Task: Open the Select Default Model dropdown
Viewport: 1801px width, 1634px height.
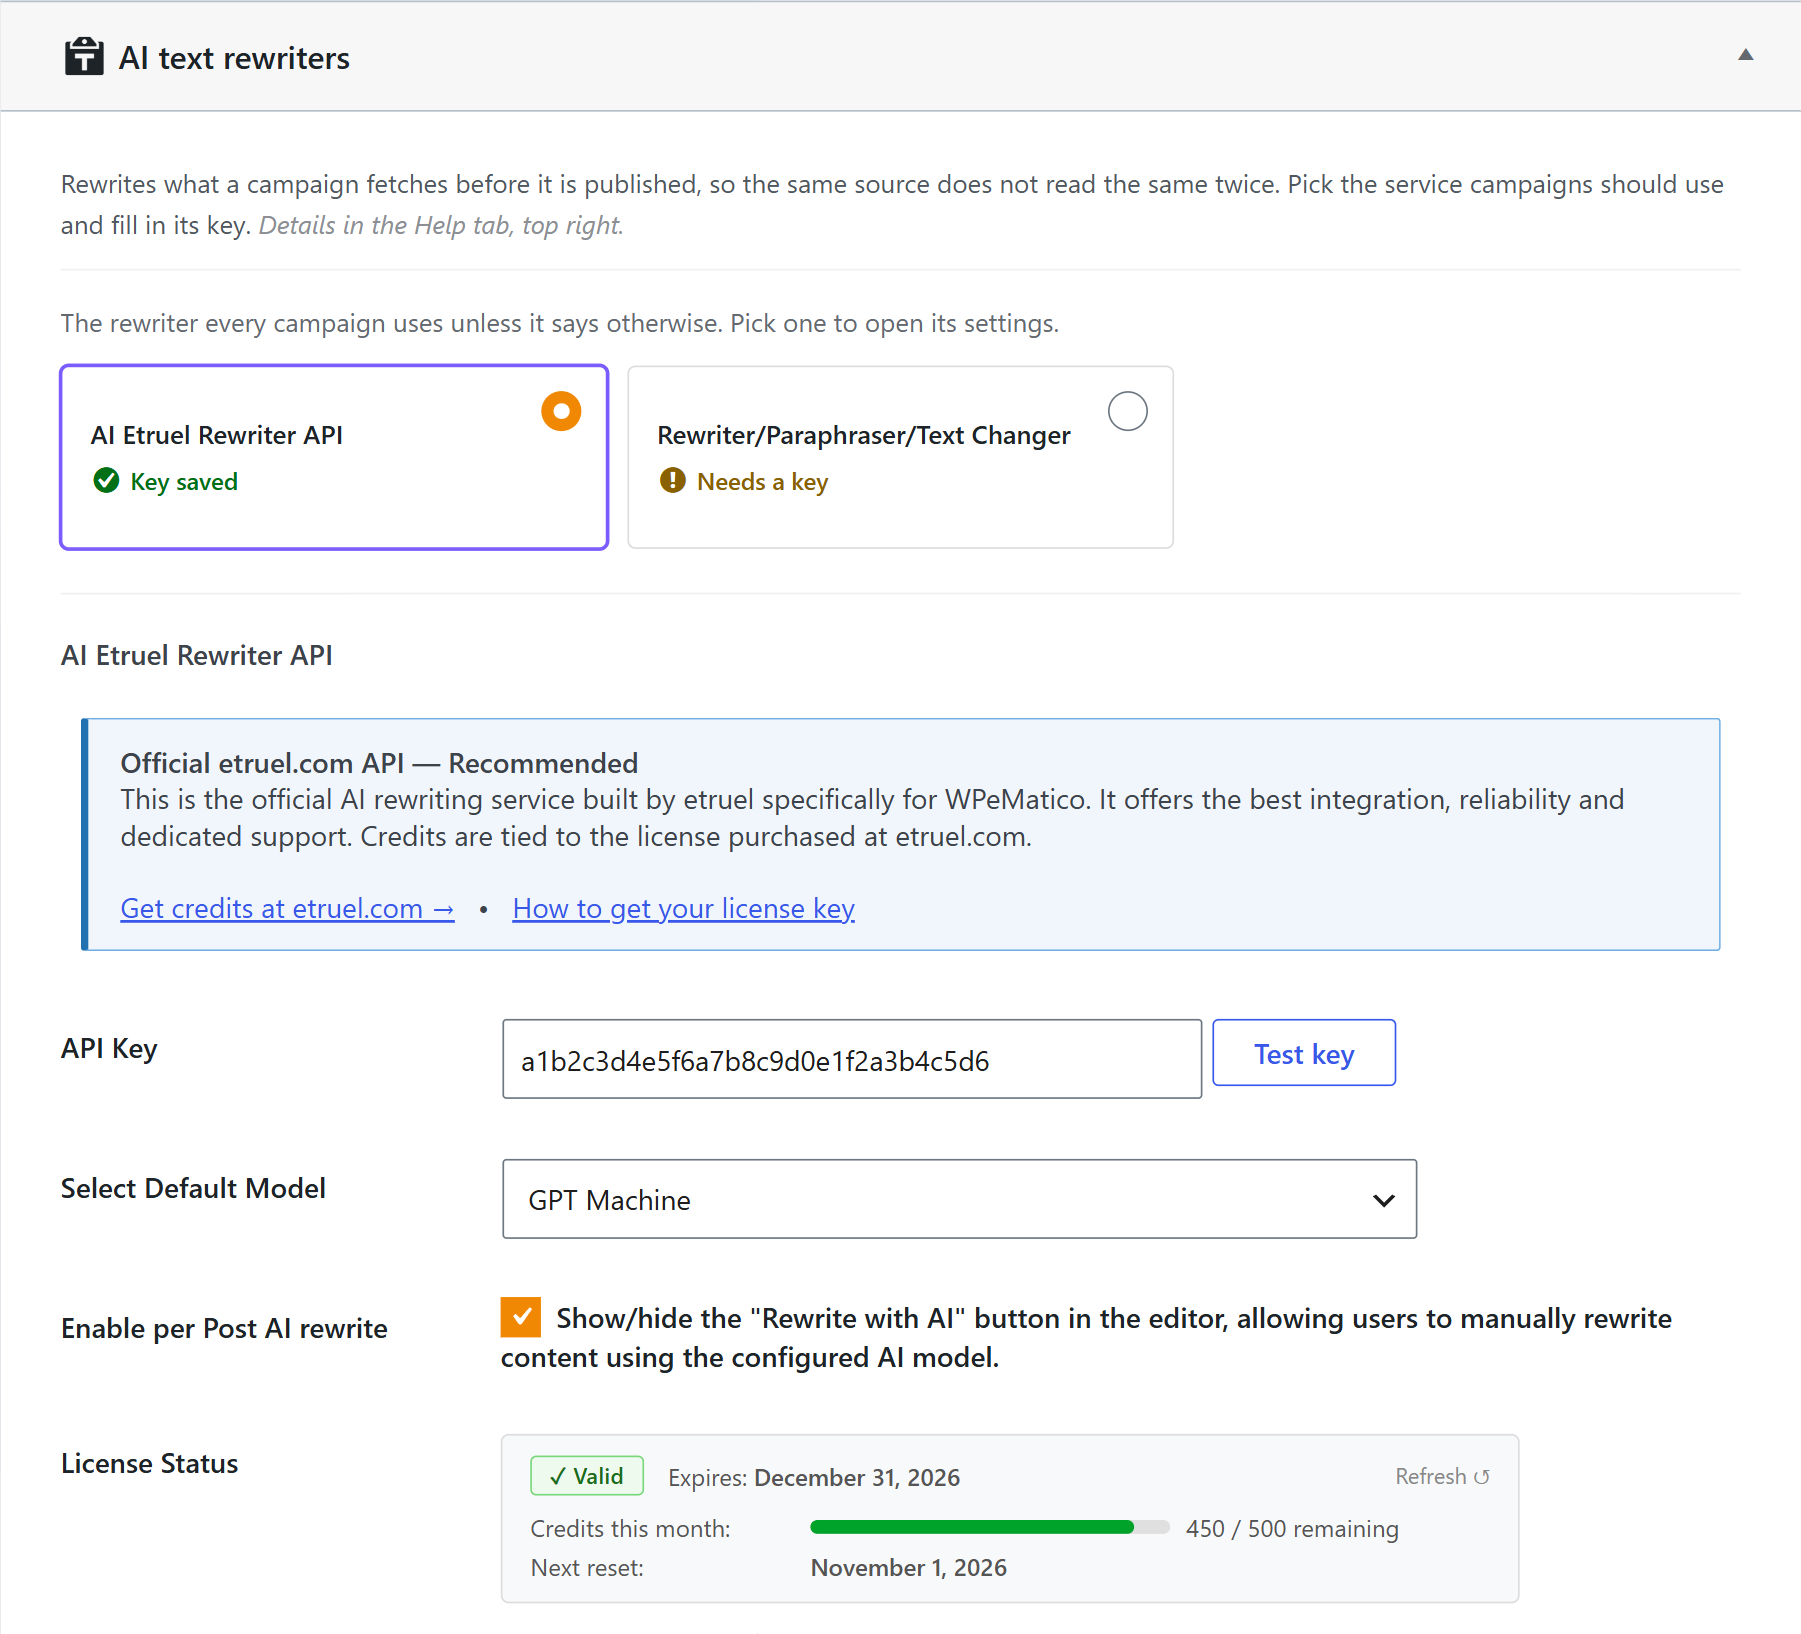Action: (960, 1199)
